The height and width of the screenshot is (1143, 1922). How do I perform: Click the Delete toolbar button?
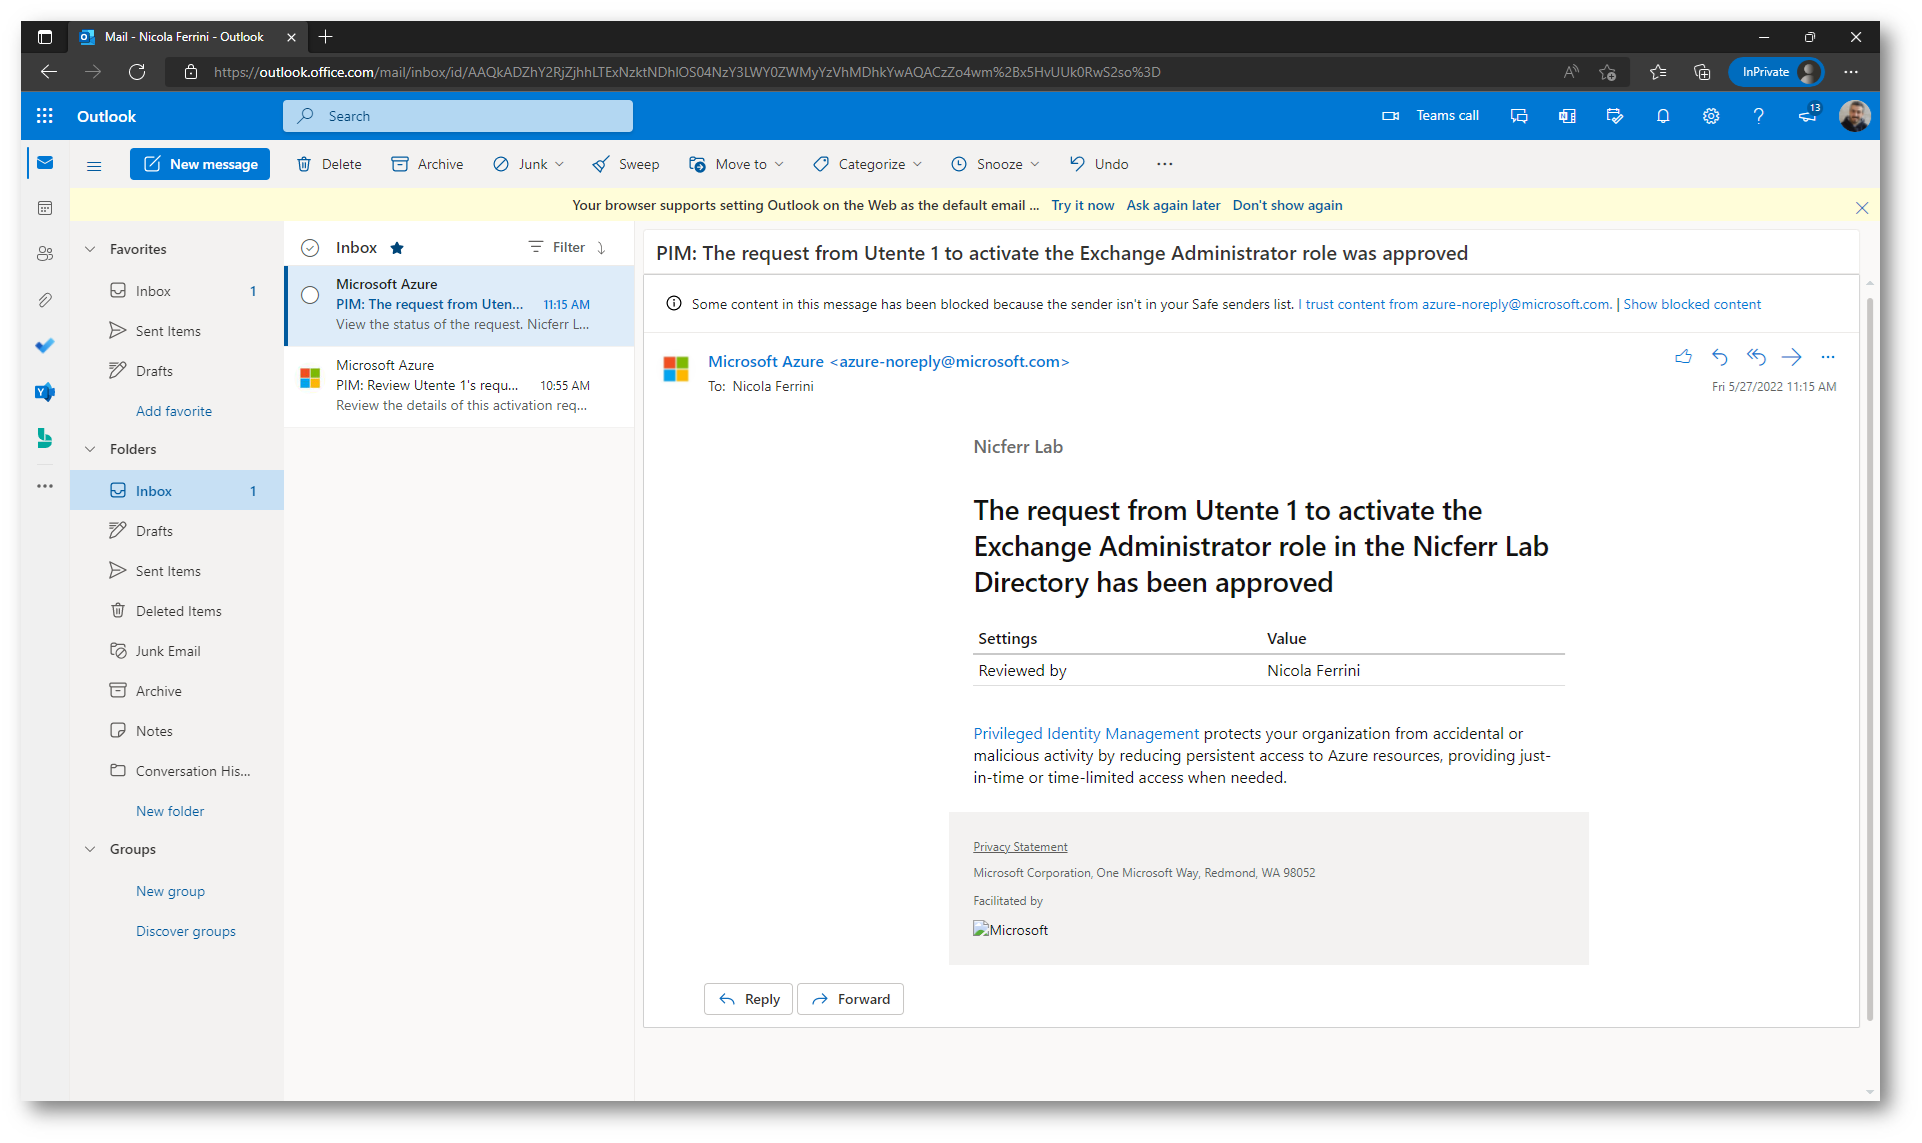329,164
